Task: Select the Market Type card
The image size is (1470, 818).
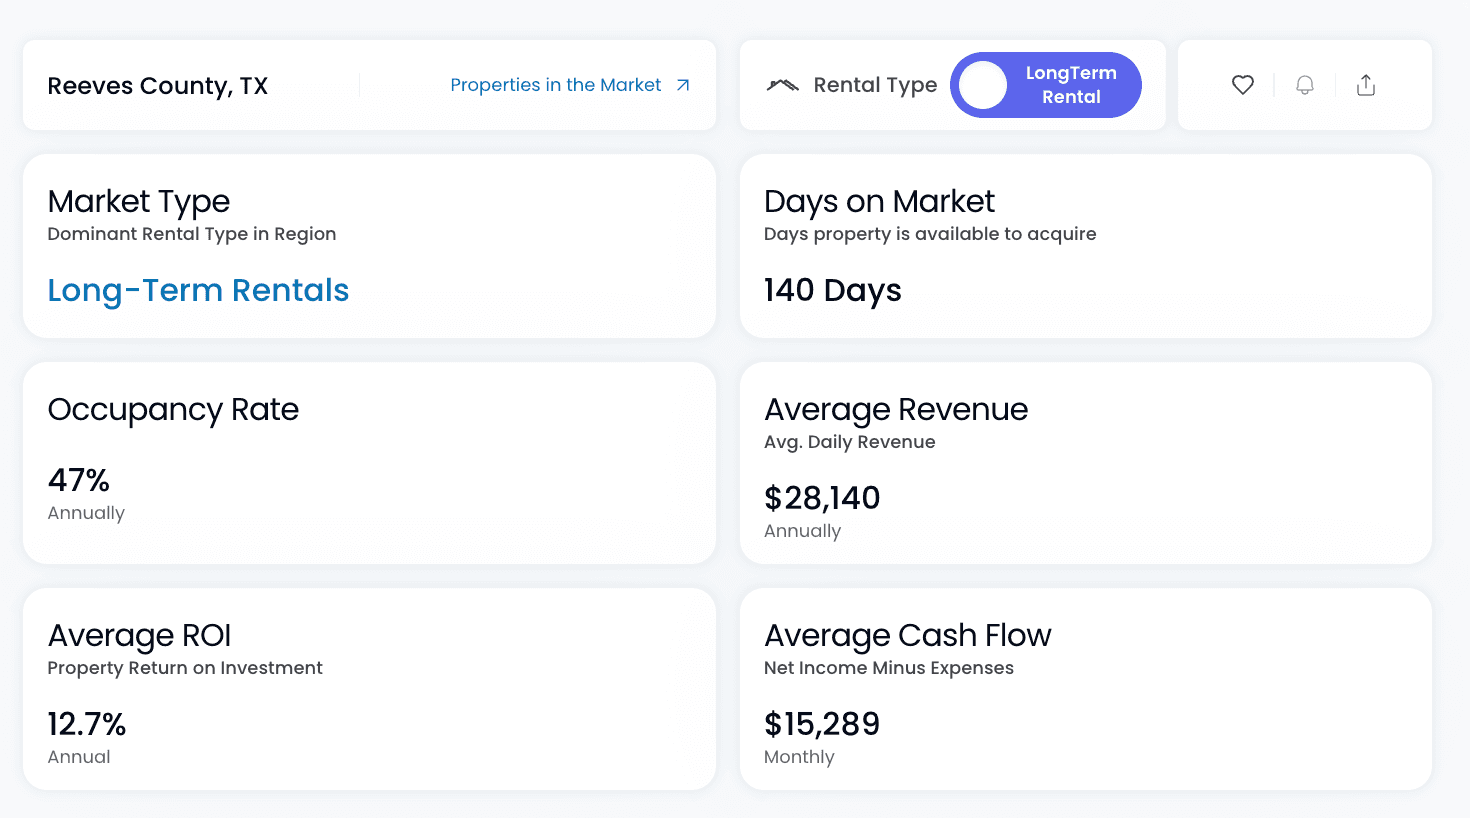Action: click(x=369, y=246)
